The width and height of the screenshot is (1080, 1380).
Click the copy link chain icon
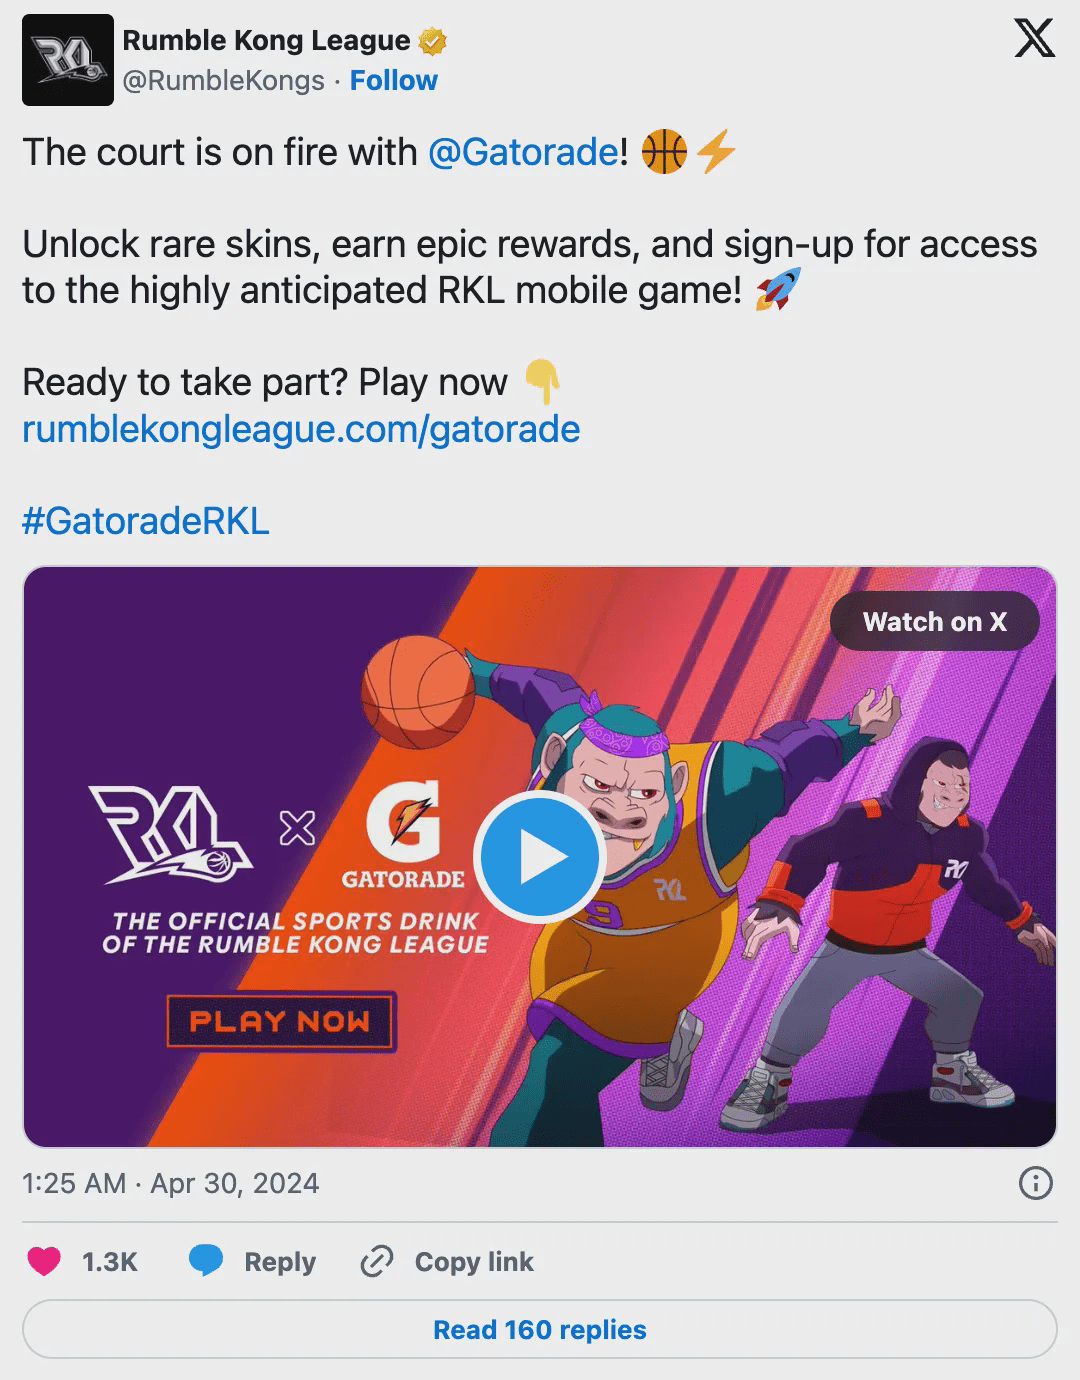(x=376, y=1262)
